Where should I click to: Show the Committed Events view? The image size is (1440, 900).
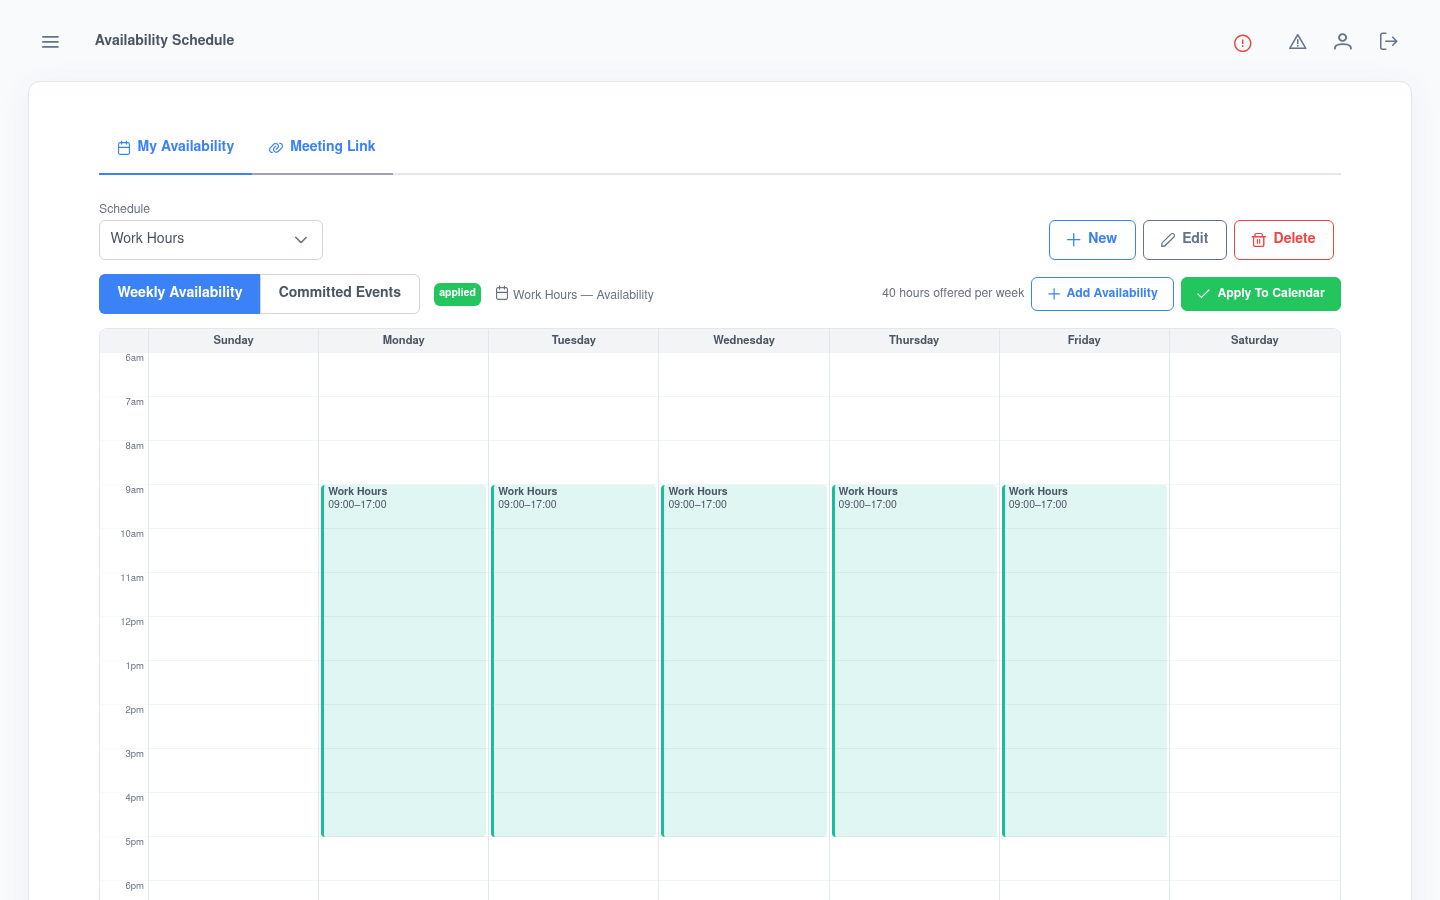coord(340,294)
